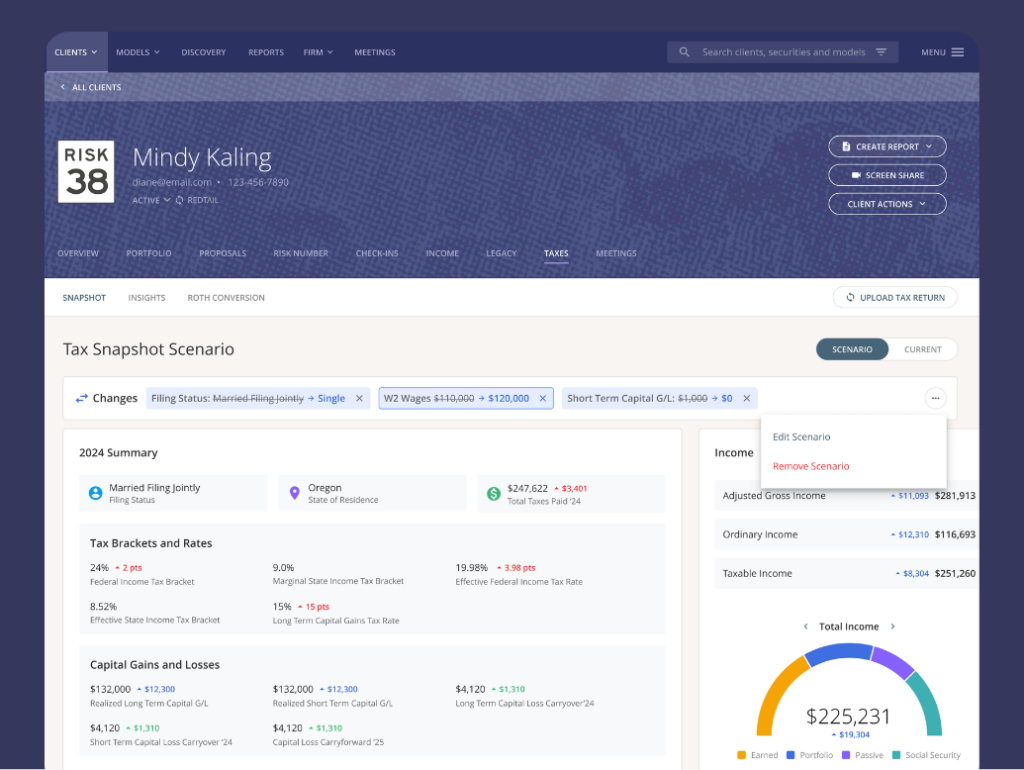Click the Screen Share button

tap(888, 175)
